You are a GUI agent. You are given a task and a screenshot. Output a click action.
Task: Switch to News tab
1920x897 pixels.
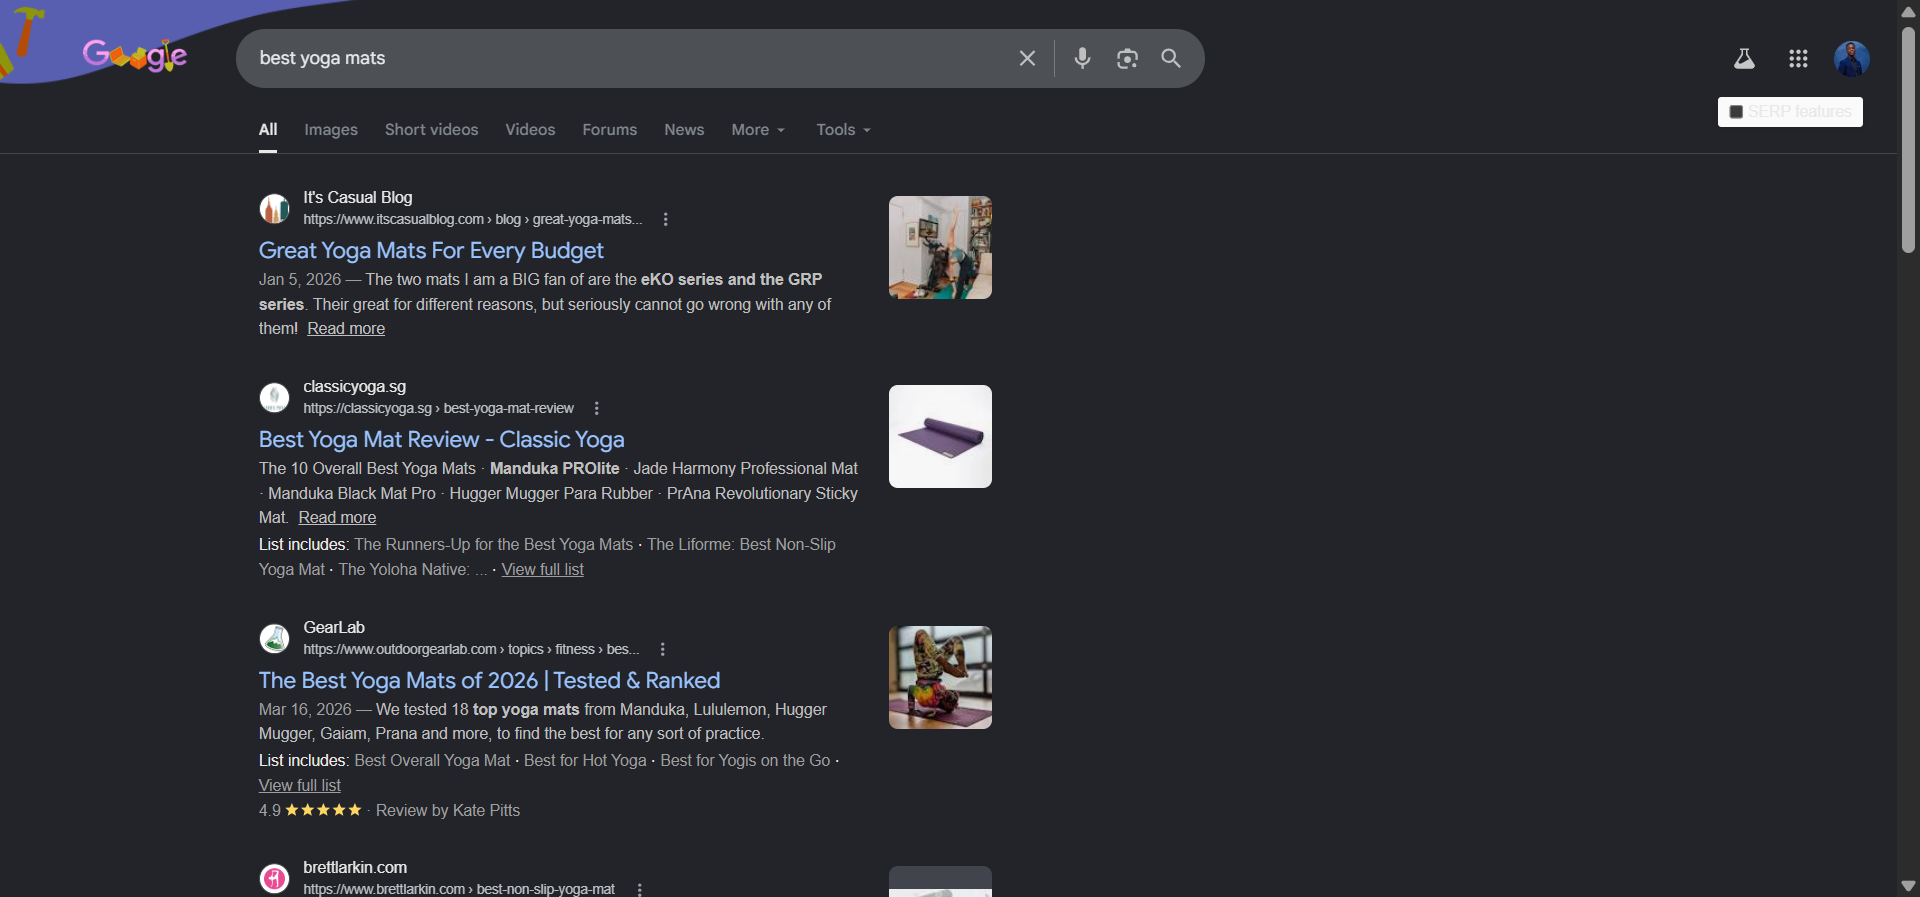684,130
